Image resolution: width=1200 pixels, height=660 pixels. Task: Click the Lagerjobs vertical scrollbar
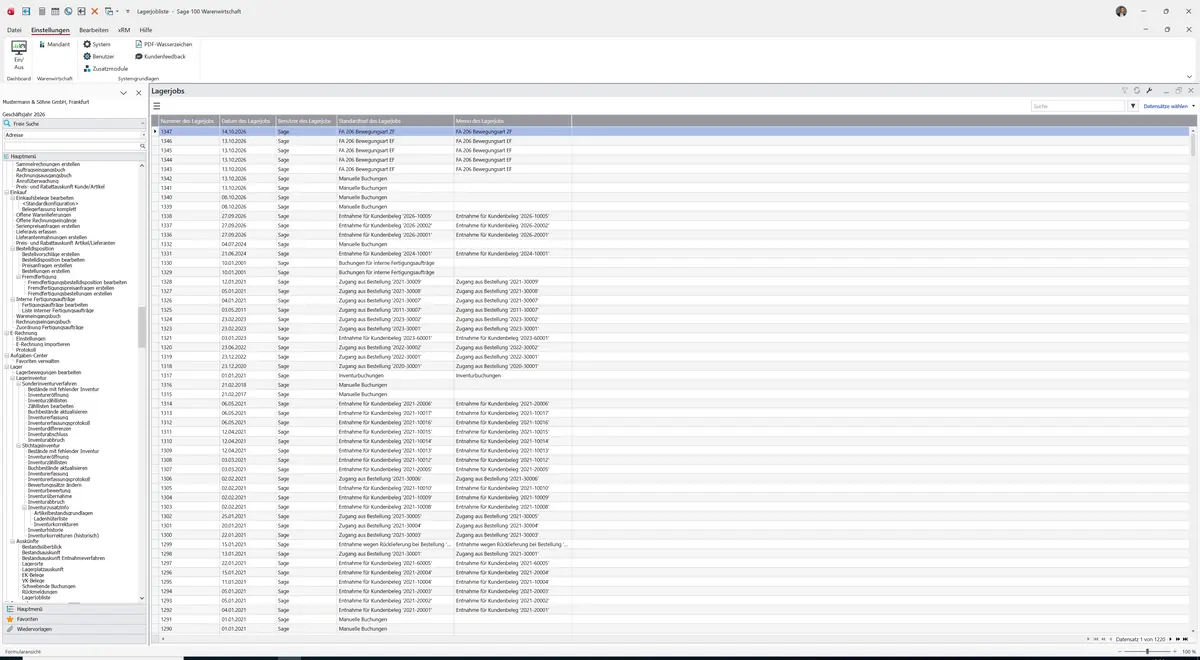(1193, 144)
